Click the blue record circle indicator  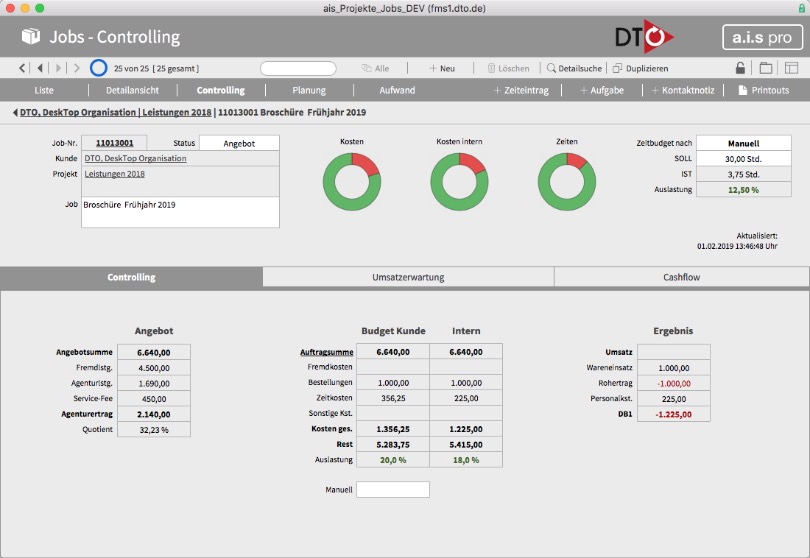[98, 68]
